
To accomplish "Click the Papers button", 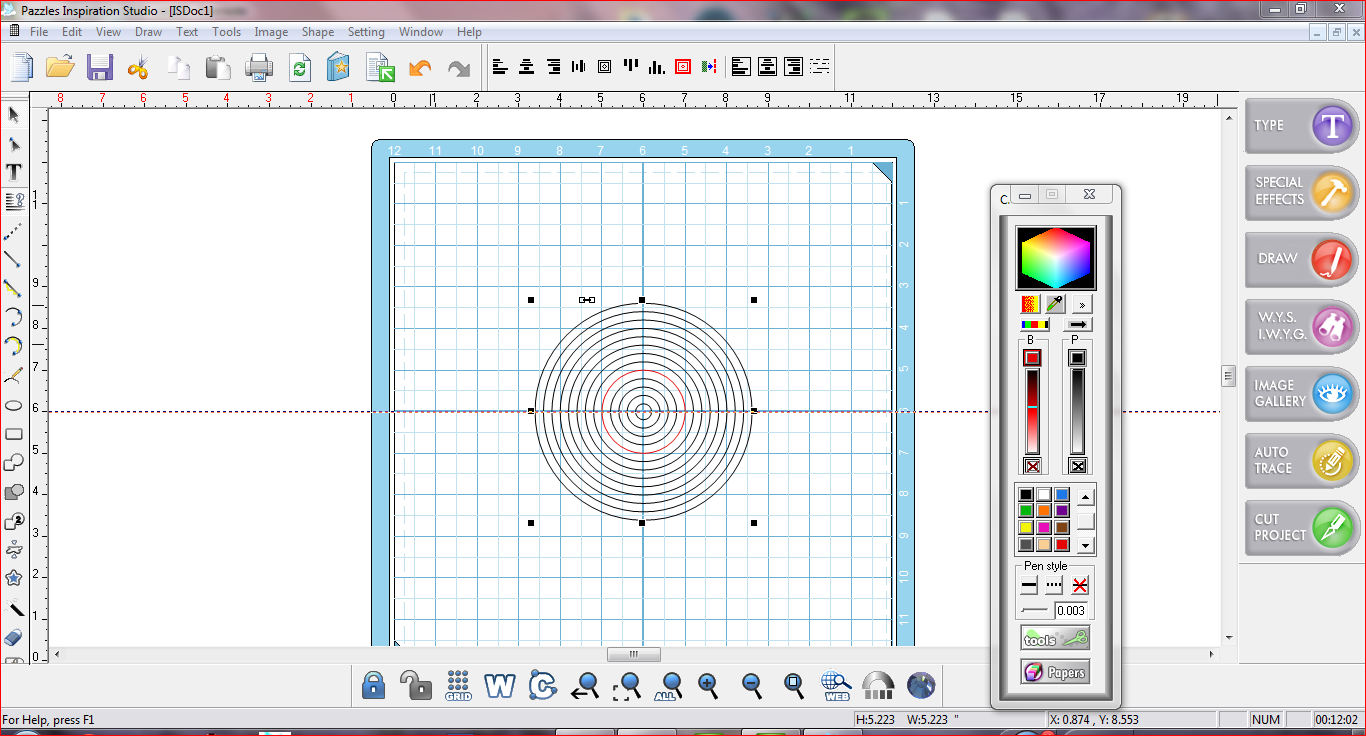I will [x=1055, y=672].
